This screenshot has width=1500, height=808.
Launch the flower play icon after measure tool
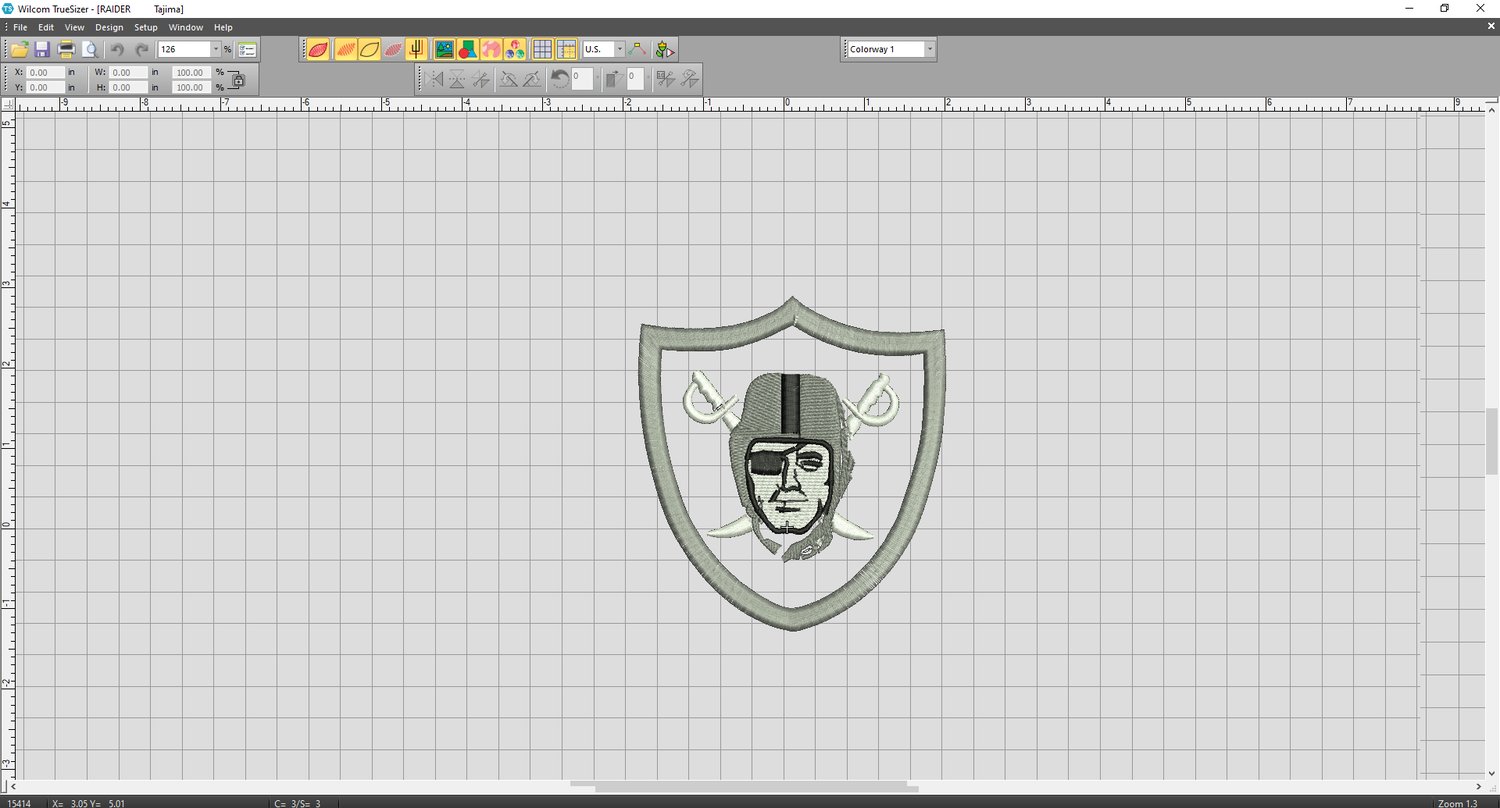point(665,49)
